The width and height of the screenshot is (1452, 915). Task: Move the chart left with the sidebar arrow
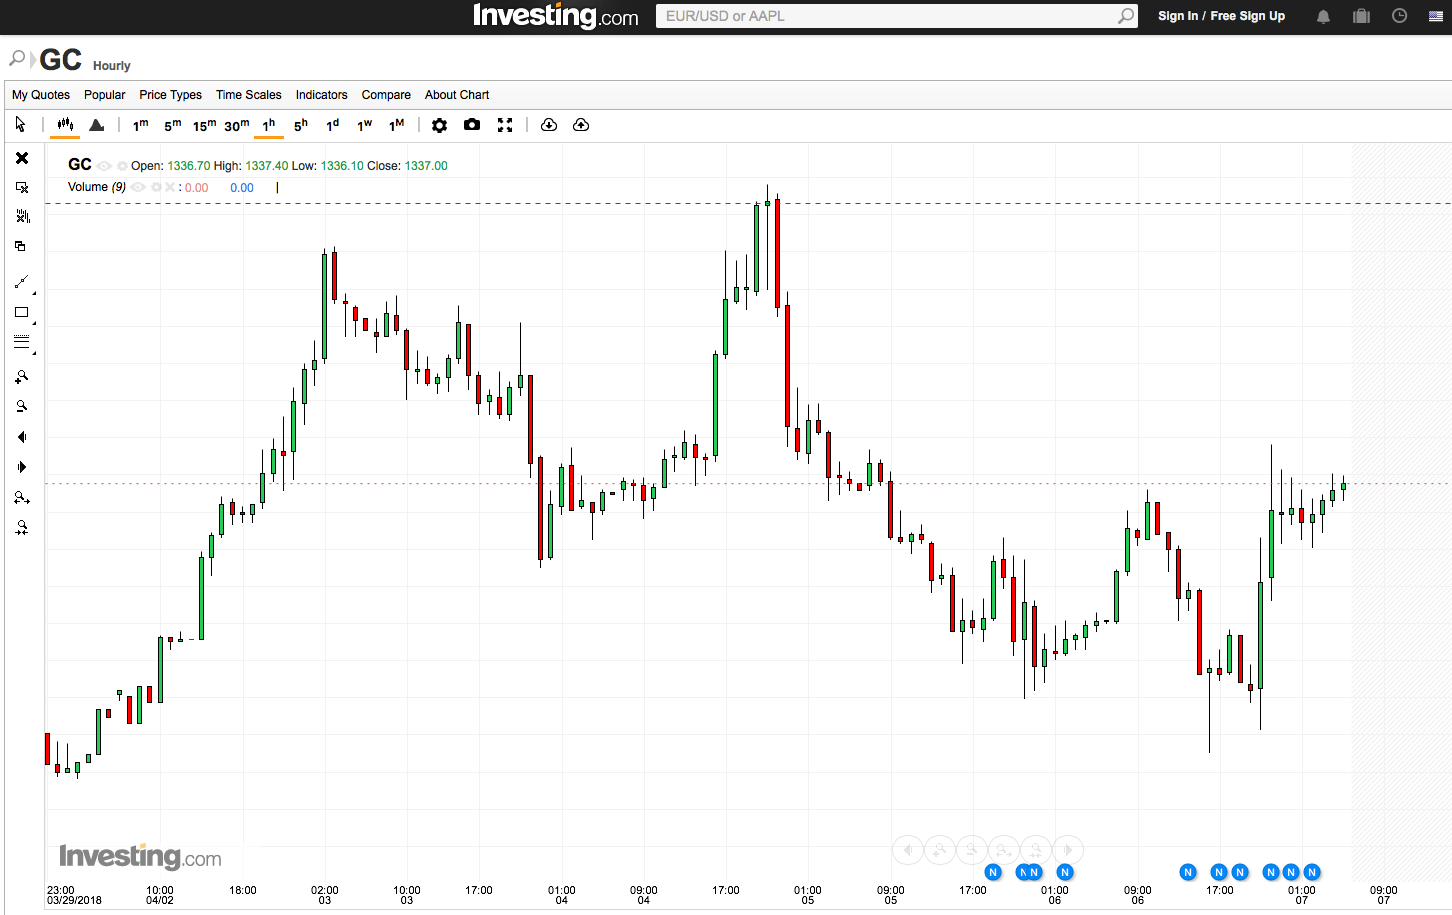coord(21,437)
